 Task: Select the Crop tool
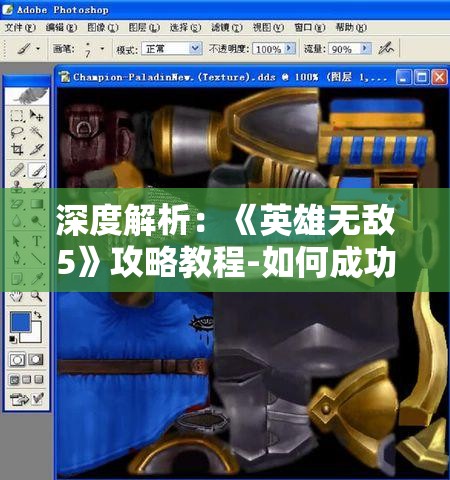coord(17,149)
